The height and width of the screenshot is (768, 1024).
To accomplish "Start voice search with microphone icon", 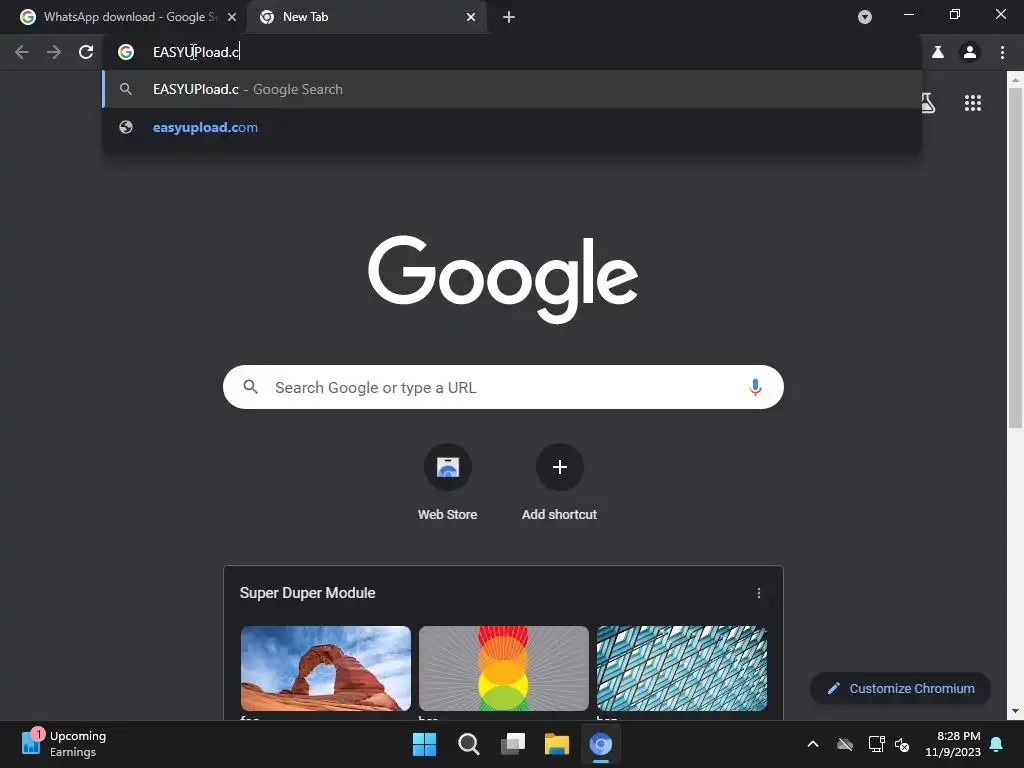I will pyautogui.click(x=755, y=387).
